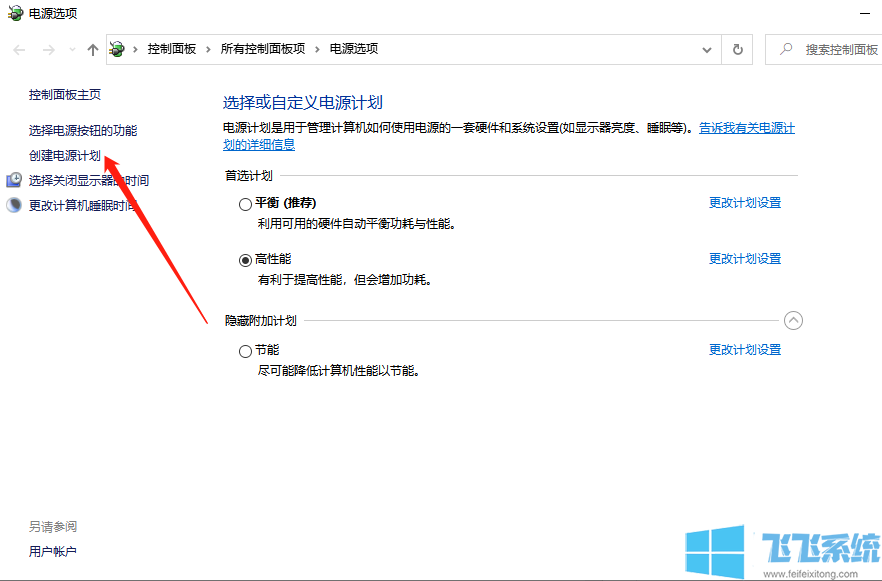Click the clock icon beside display timeout option
Viewport: 882px width, 581px height.
coord(12,180)
